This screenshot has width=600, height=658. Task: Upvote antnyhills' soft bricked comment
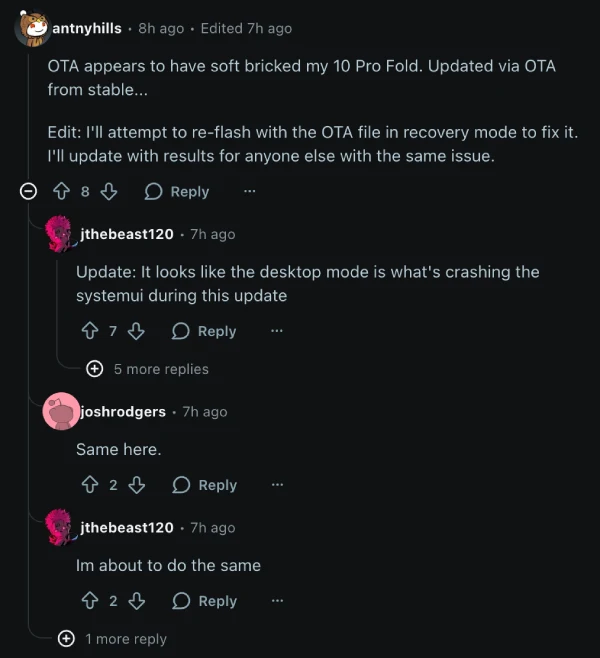pos(61,192)
